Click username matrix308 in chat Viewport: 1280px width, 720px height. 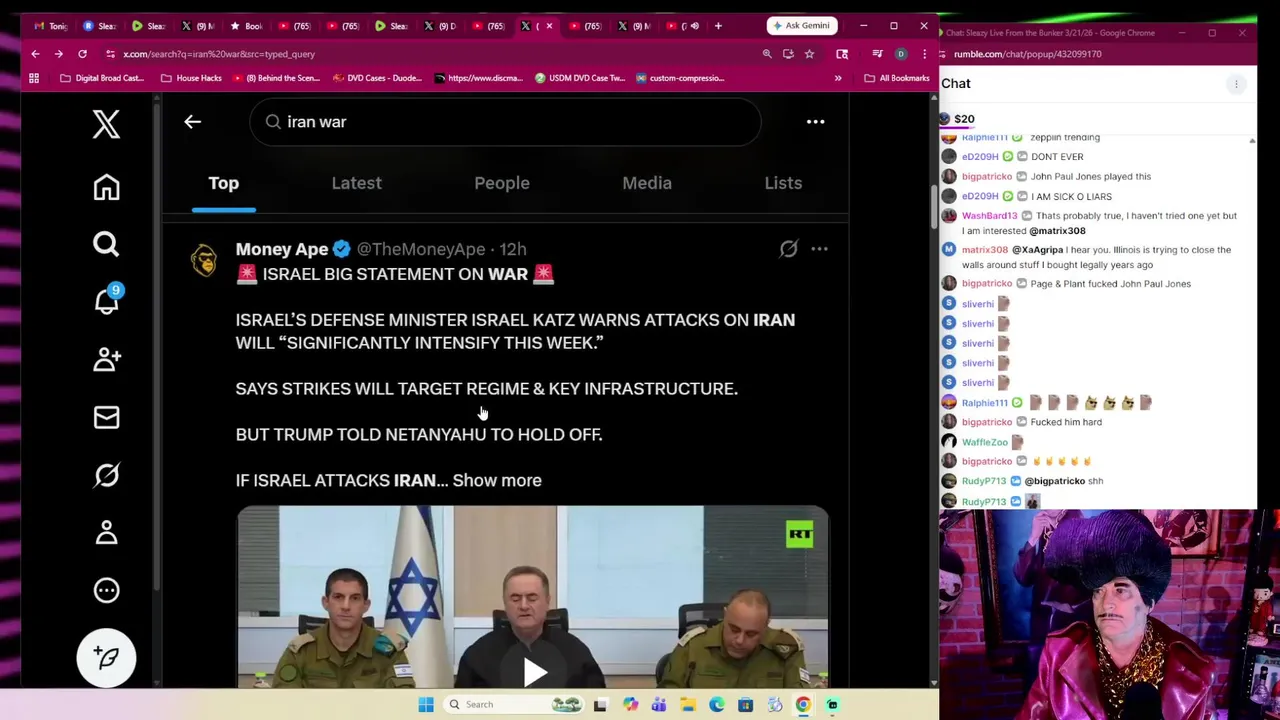(x=985, y=250)
